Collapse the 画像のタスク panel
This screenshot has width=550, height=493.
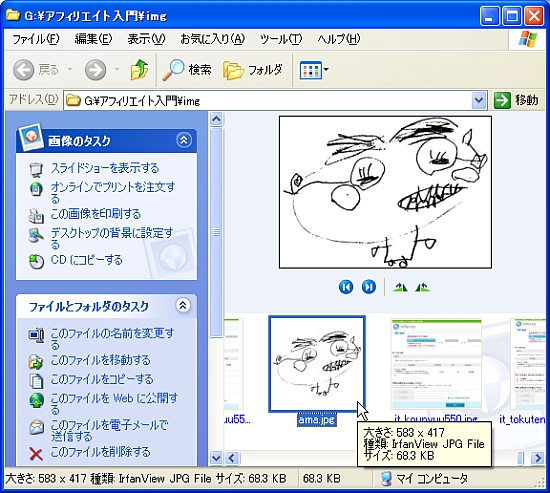(184, 140)
